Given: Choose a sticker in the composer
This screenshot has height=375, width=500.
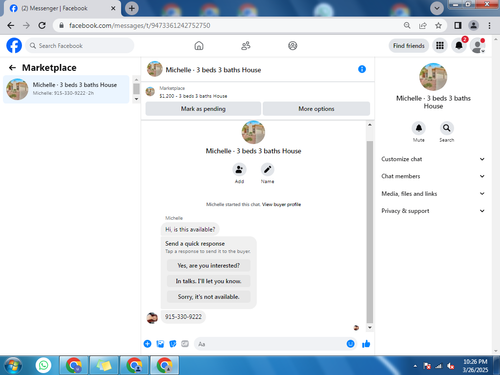Looking at the screenshot, I should [173, 344].
